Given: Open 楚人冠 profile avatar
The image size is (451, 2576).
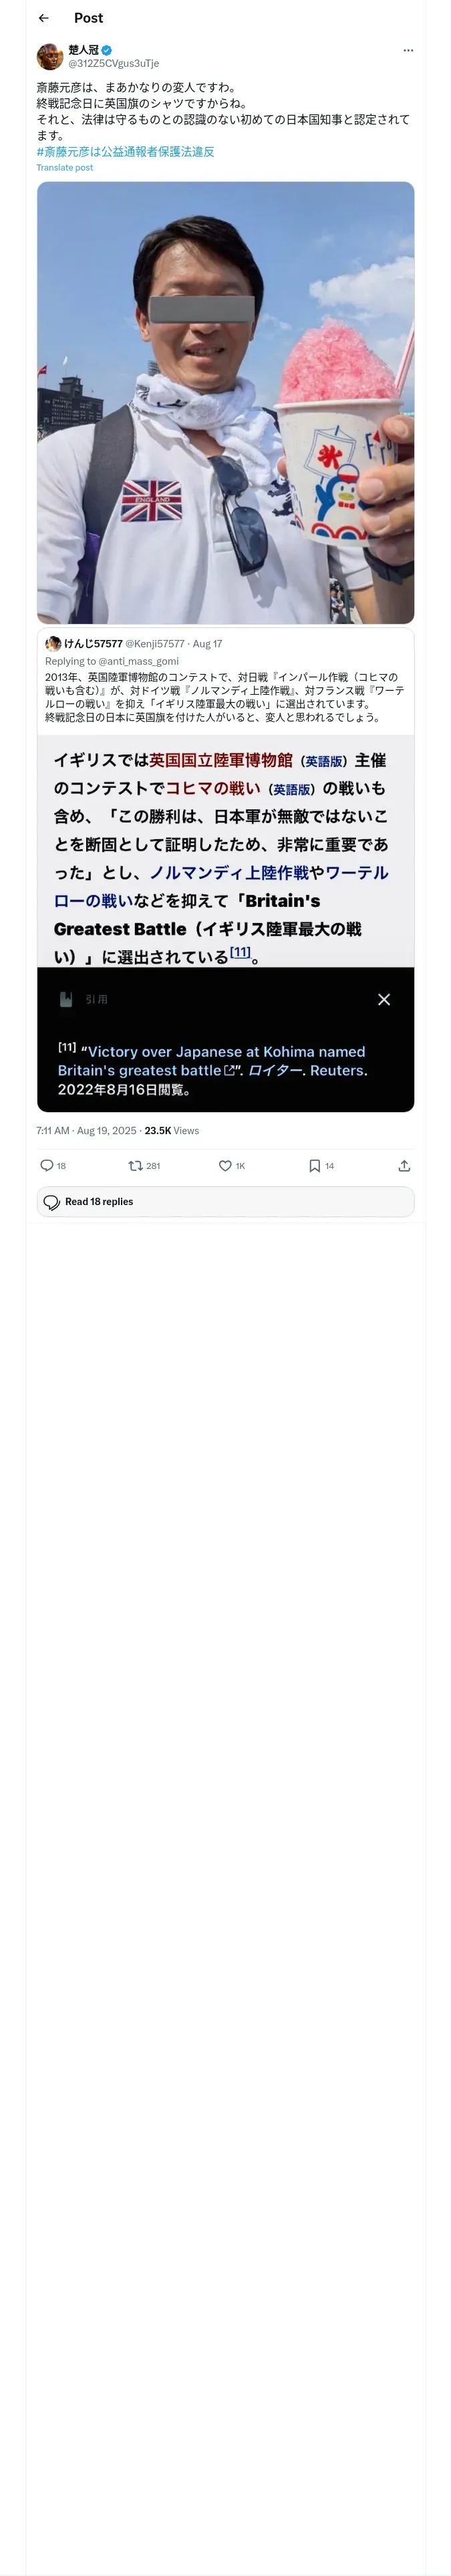Looking at the screenshot, I should tap(50, 56).
